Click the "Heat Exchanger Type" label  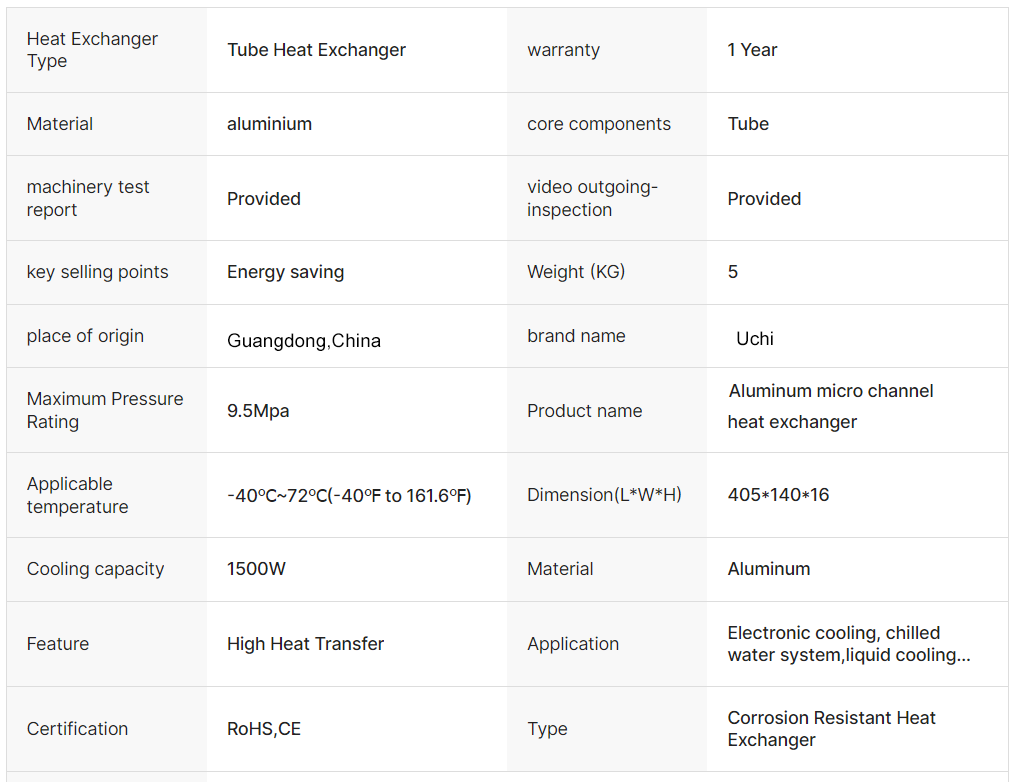click(x=92, y=50)
